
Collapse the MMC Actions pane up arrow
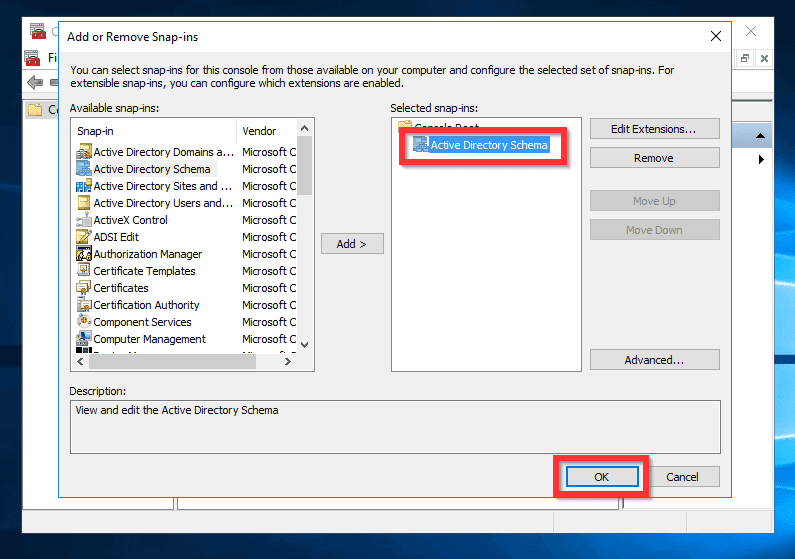760,135
